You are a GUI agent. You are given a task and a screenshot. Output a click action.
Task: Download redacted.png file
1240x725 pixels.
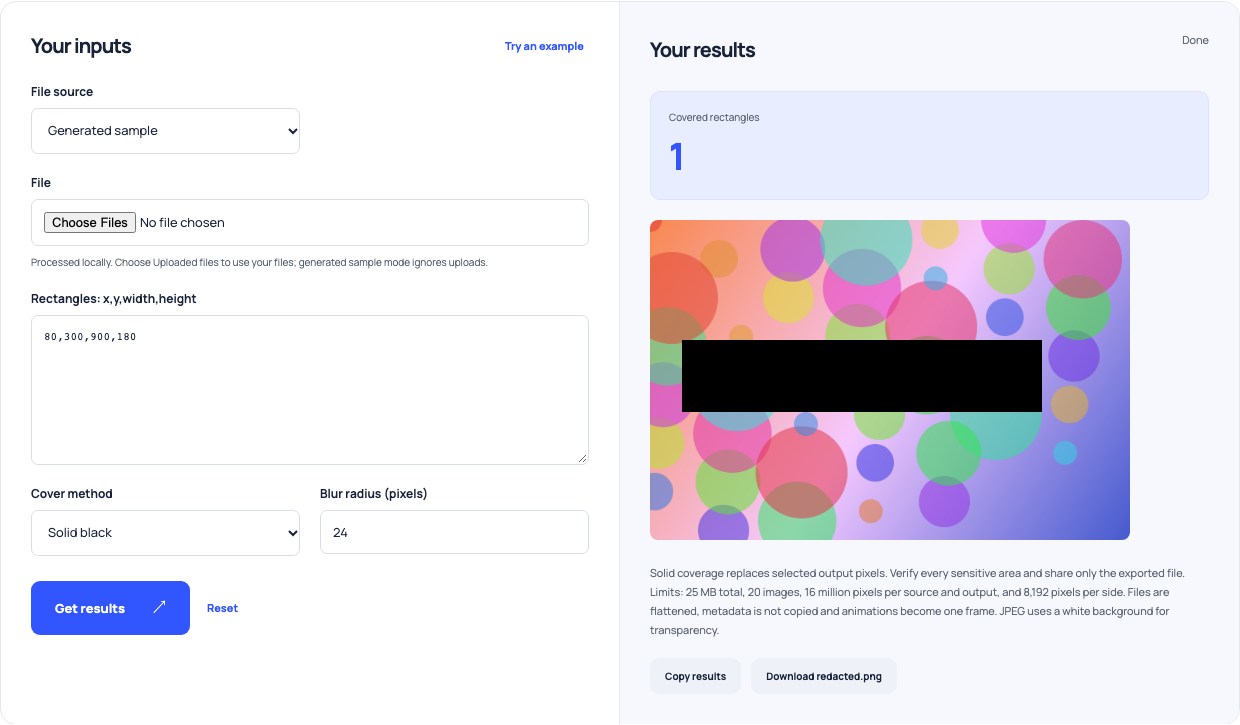point(824,676)
